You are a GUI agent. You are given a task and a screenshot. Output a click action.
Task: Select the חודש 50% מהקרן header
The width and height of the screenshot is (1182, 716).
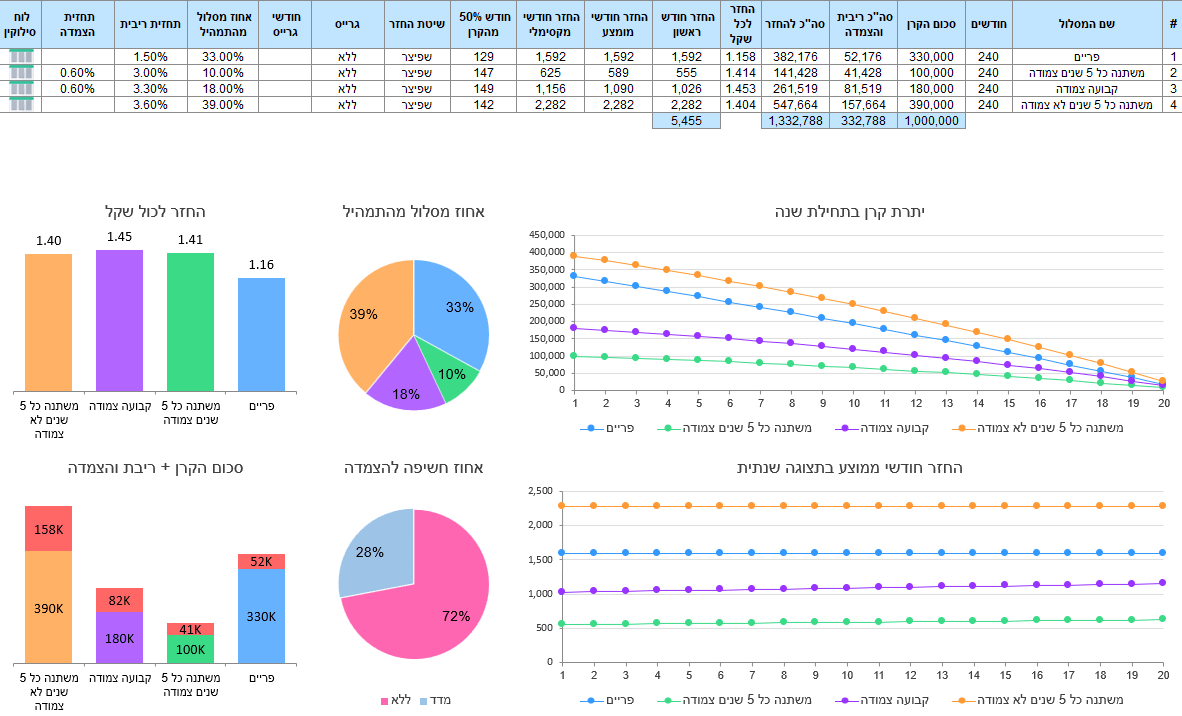click(x=484, y=24)
